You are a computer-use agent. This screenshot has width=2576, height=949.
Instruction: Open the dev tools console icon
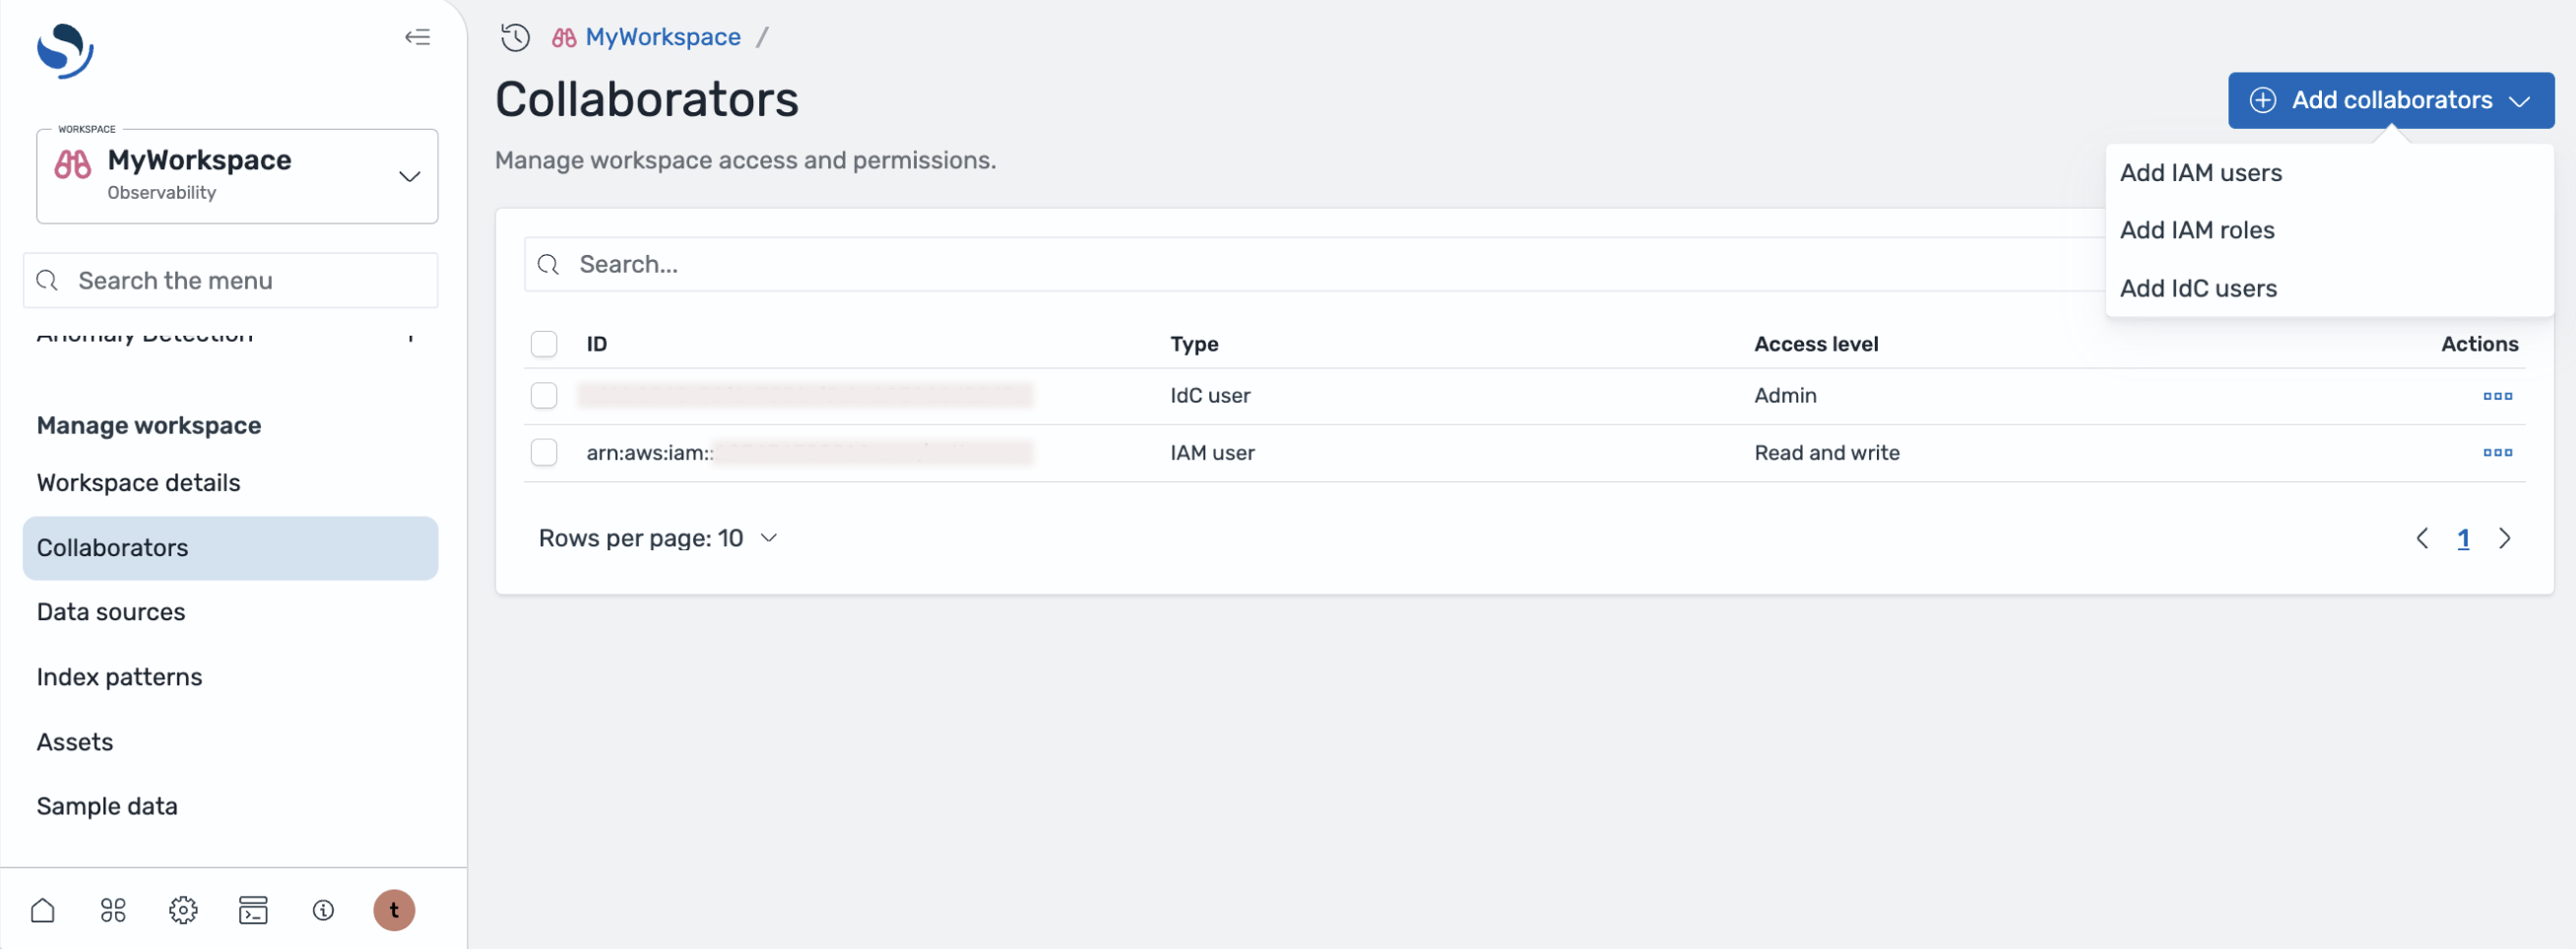click(253, 910)
